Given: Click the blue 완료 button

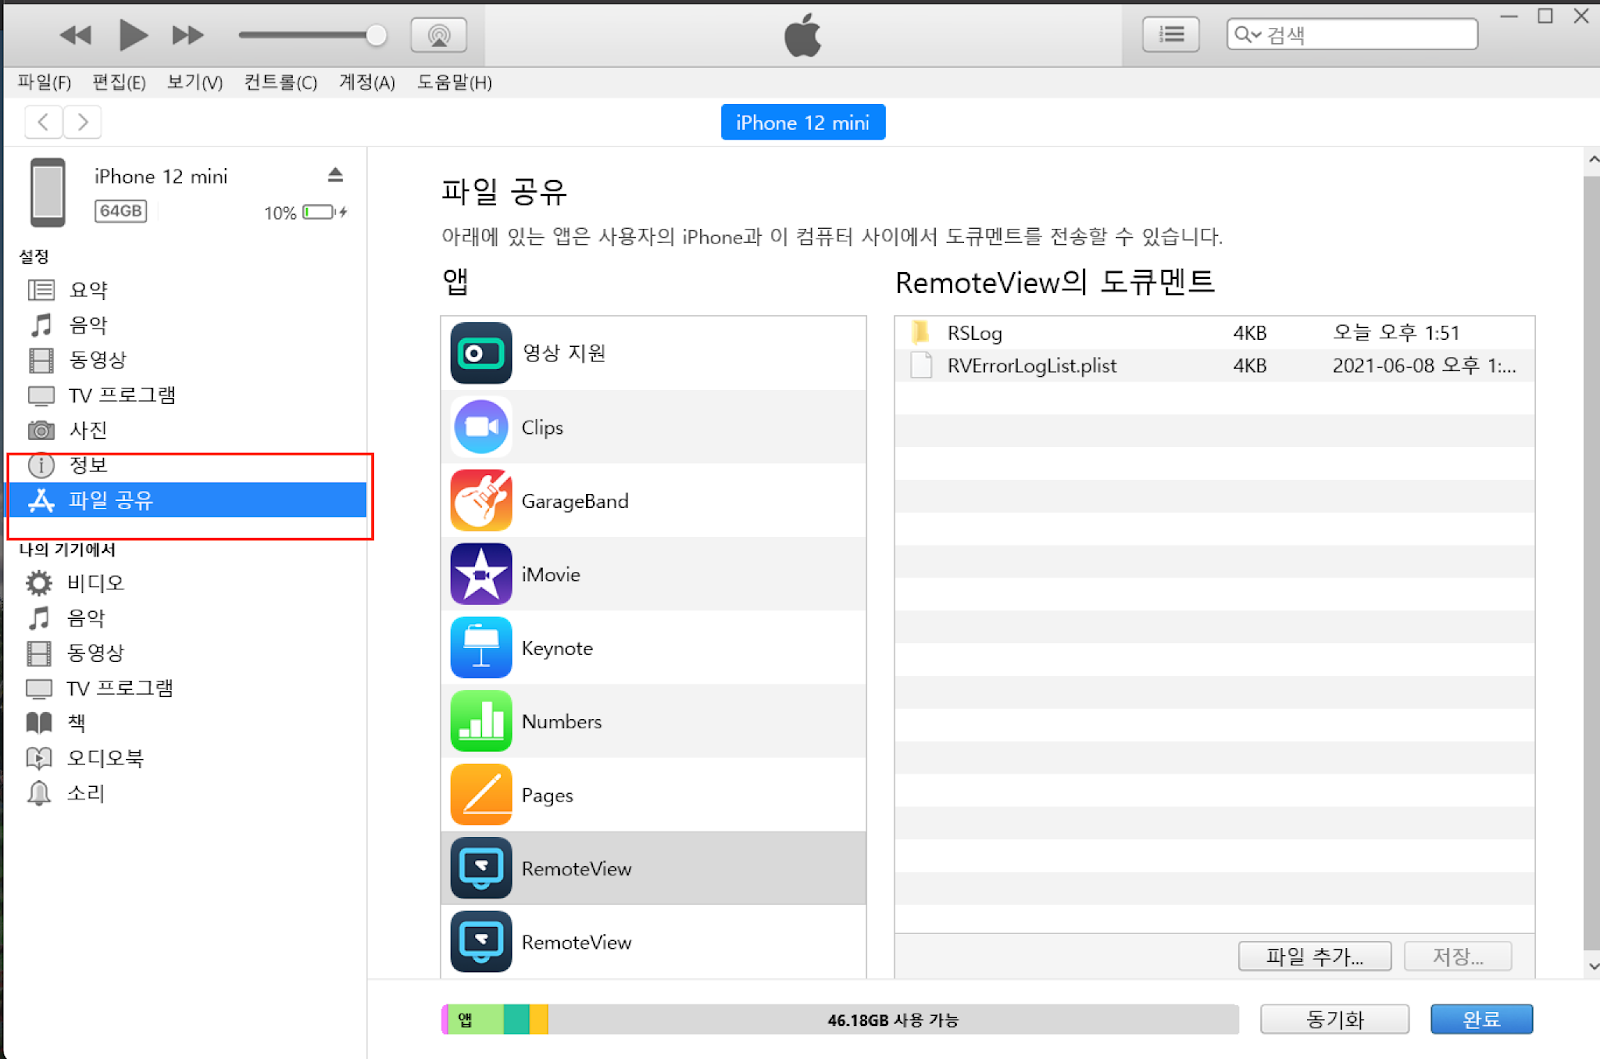Looking at the screenshot, I should point(1481,1019).
